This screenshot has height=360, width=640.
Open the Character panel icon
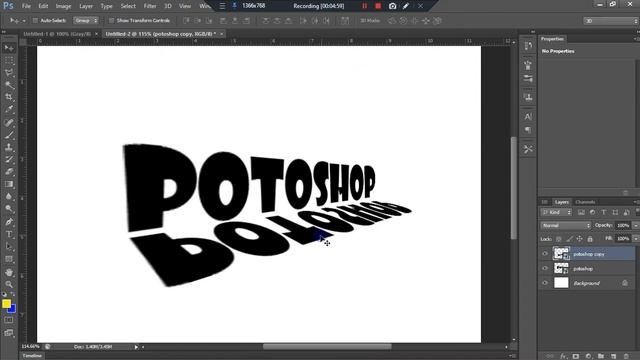528,117
